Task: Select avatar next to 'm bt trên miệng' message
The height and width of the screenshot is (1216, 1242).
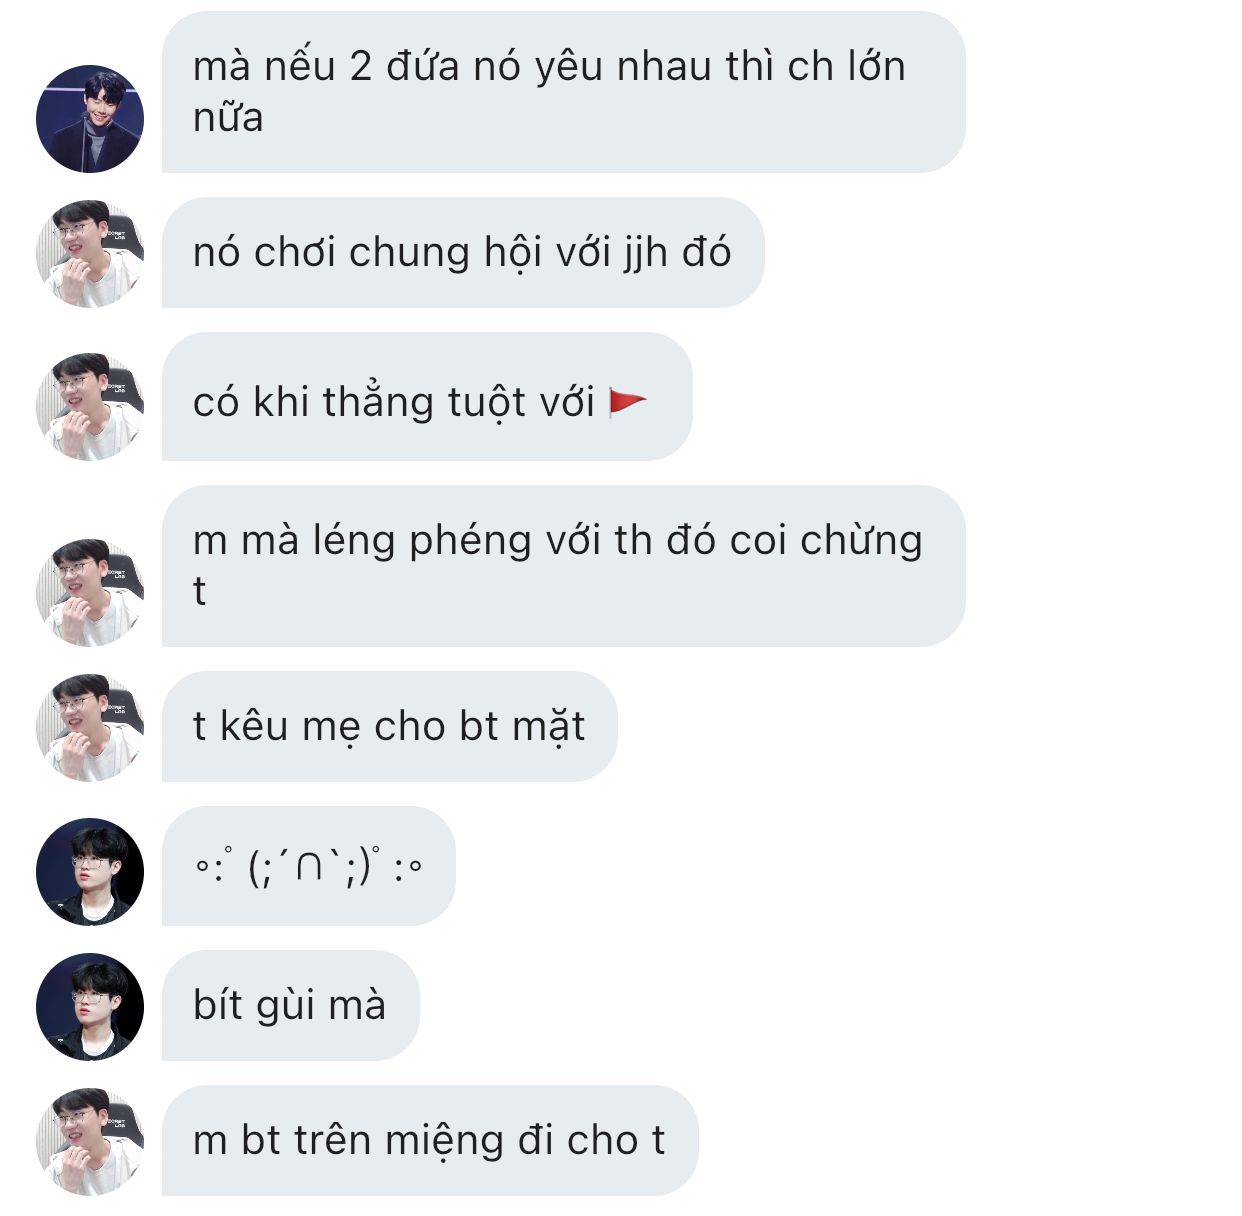Action: [x=90, y=1142]
